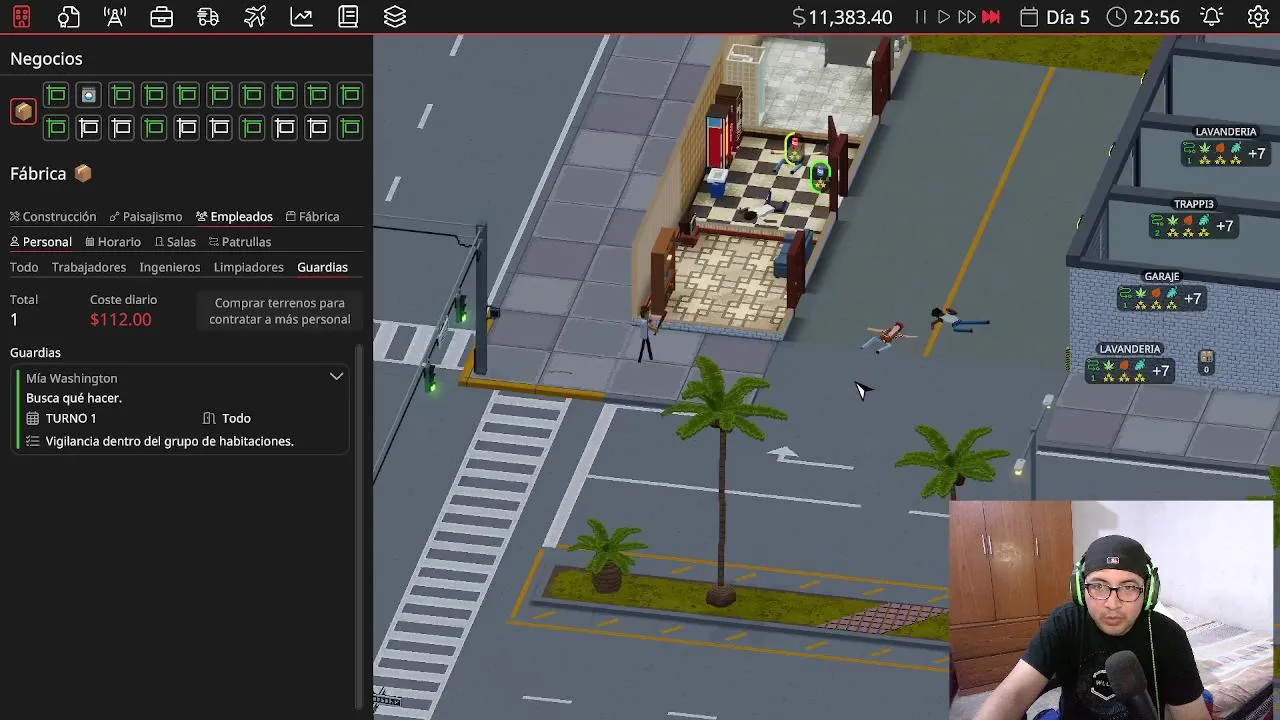
Task: Filter employees by Todo
Action: click(x=24, y=267)
